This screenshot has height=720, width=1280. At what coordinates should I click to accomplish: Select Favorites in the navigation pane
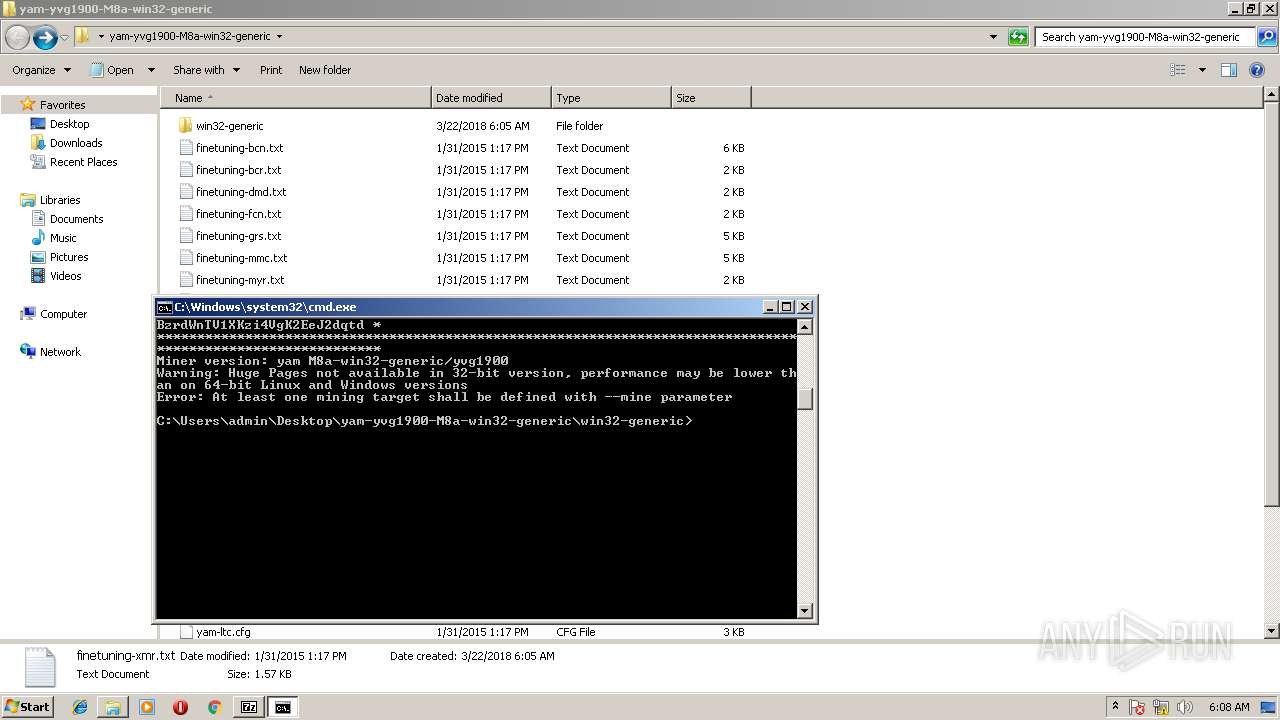pos(62,105)
